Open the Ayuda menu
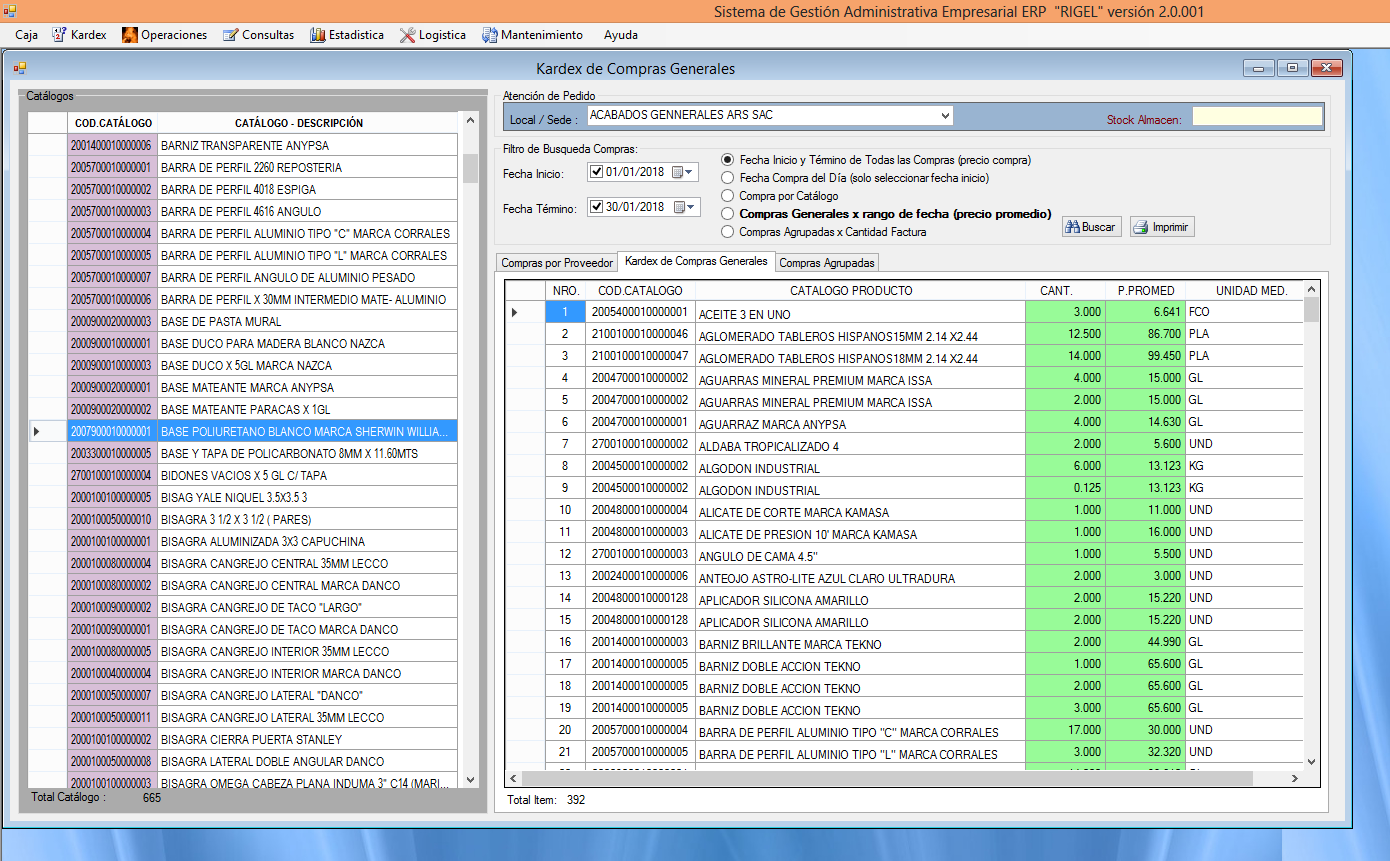Image resolution: width=1390 pixels, height=861 pixels. click(620, 34)
